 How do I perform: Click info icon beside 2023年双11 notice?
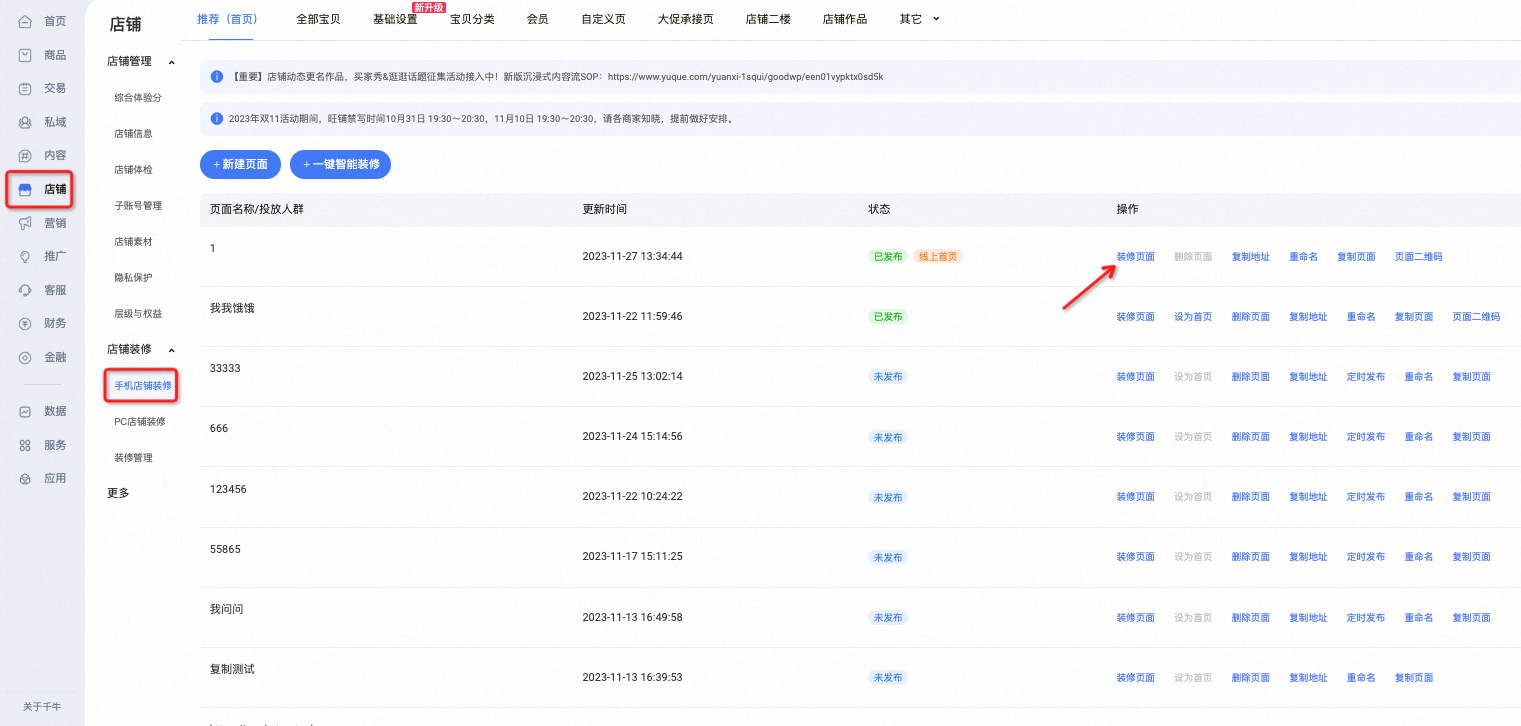pyautogui.click(x=217, y=118)
